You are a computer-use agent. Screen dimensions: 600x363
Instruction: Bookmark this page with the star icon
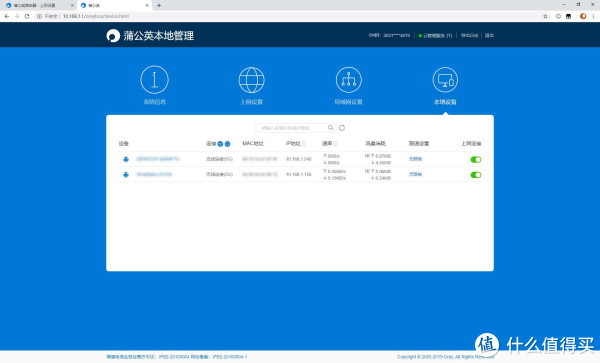click(545, 16)
